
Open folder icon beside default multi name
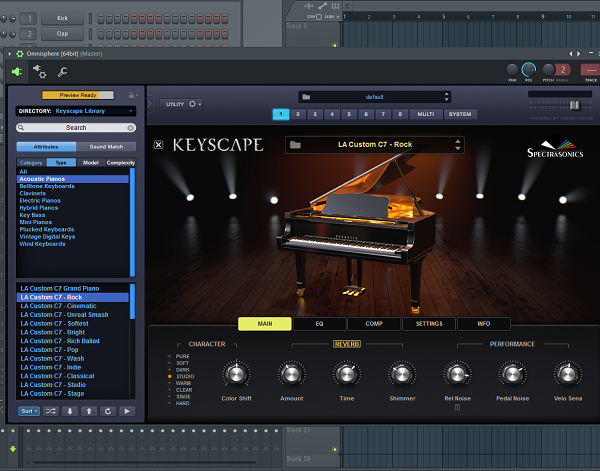(306, 97)
